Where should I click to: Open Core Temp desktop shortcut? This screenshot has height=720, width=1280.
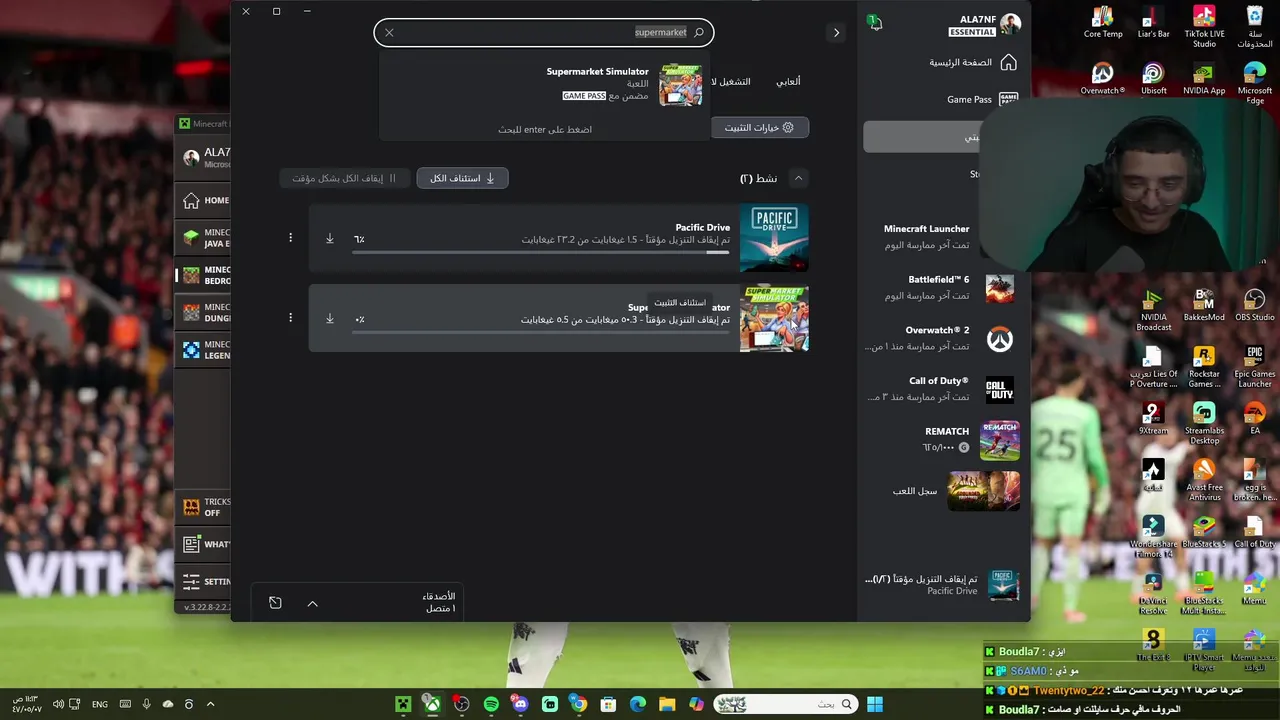click(x=1103, y=22)
